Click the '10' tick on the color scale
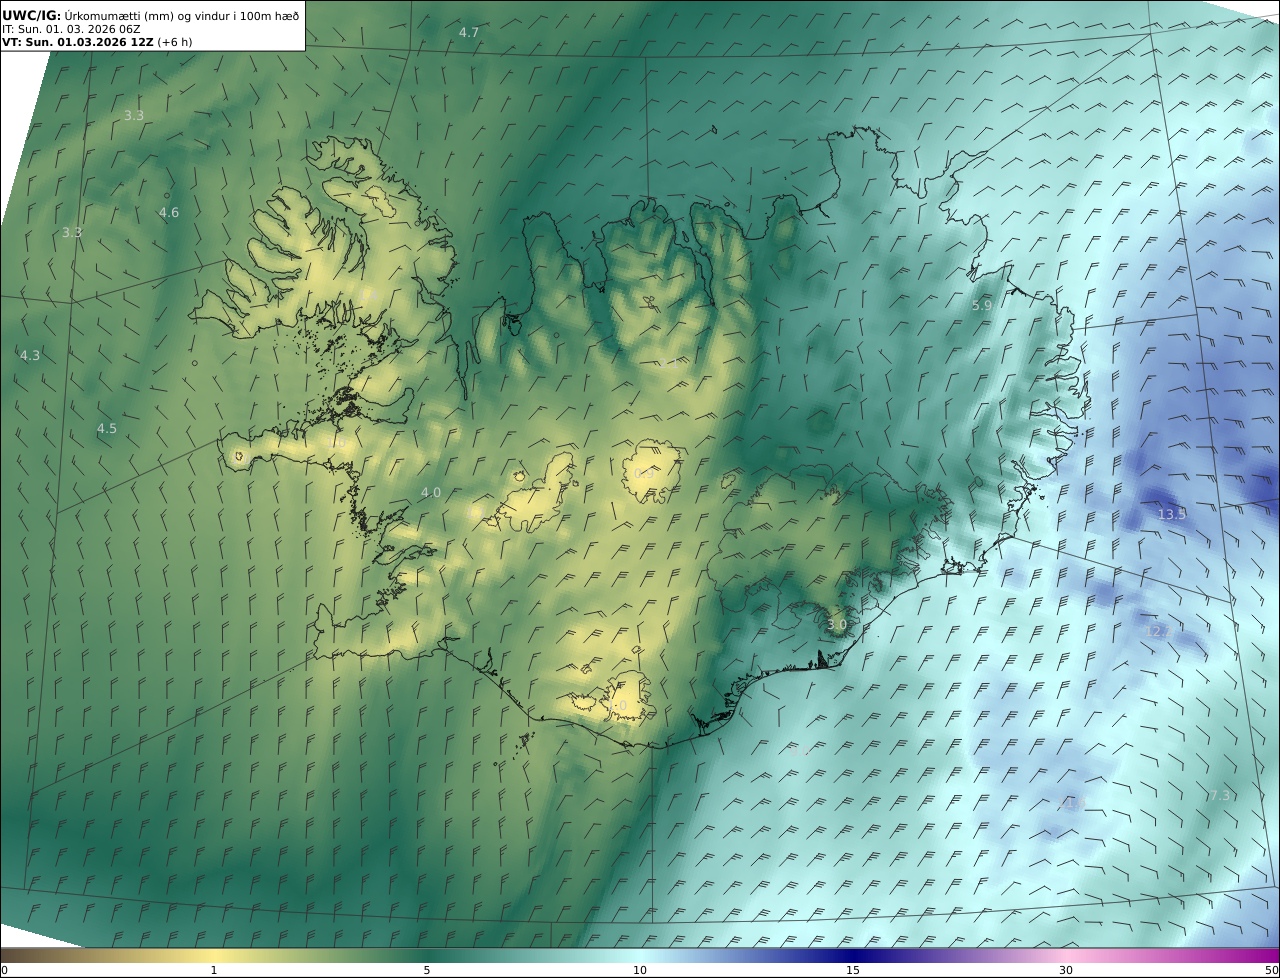The width and height of the screenshot is (1280, 978). point(640,970)
